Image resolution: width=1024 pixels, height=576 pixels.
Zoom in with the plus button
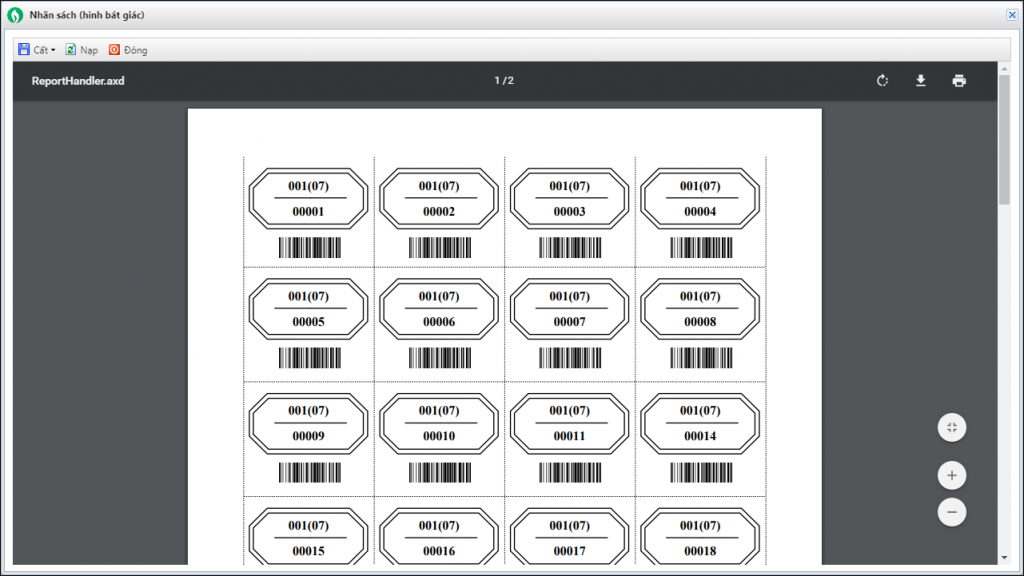(952, 475)
